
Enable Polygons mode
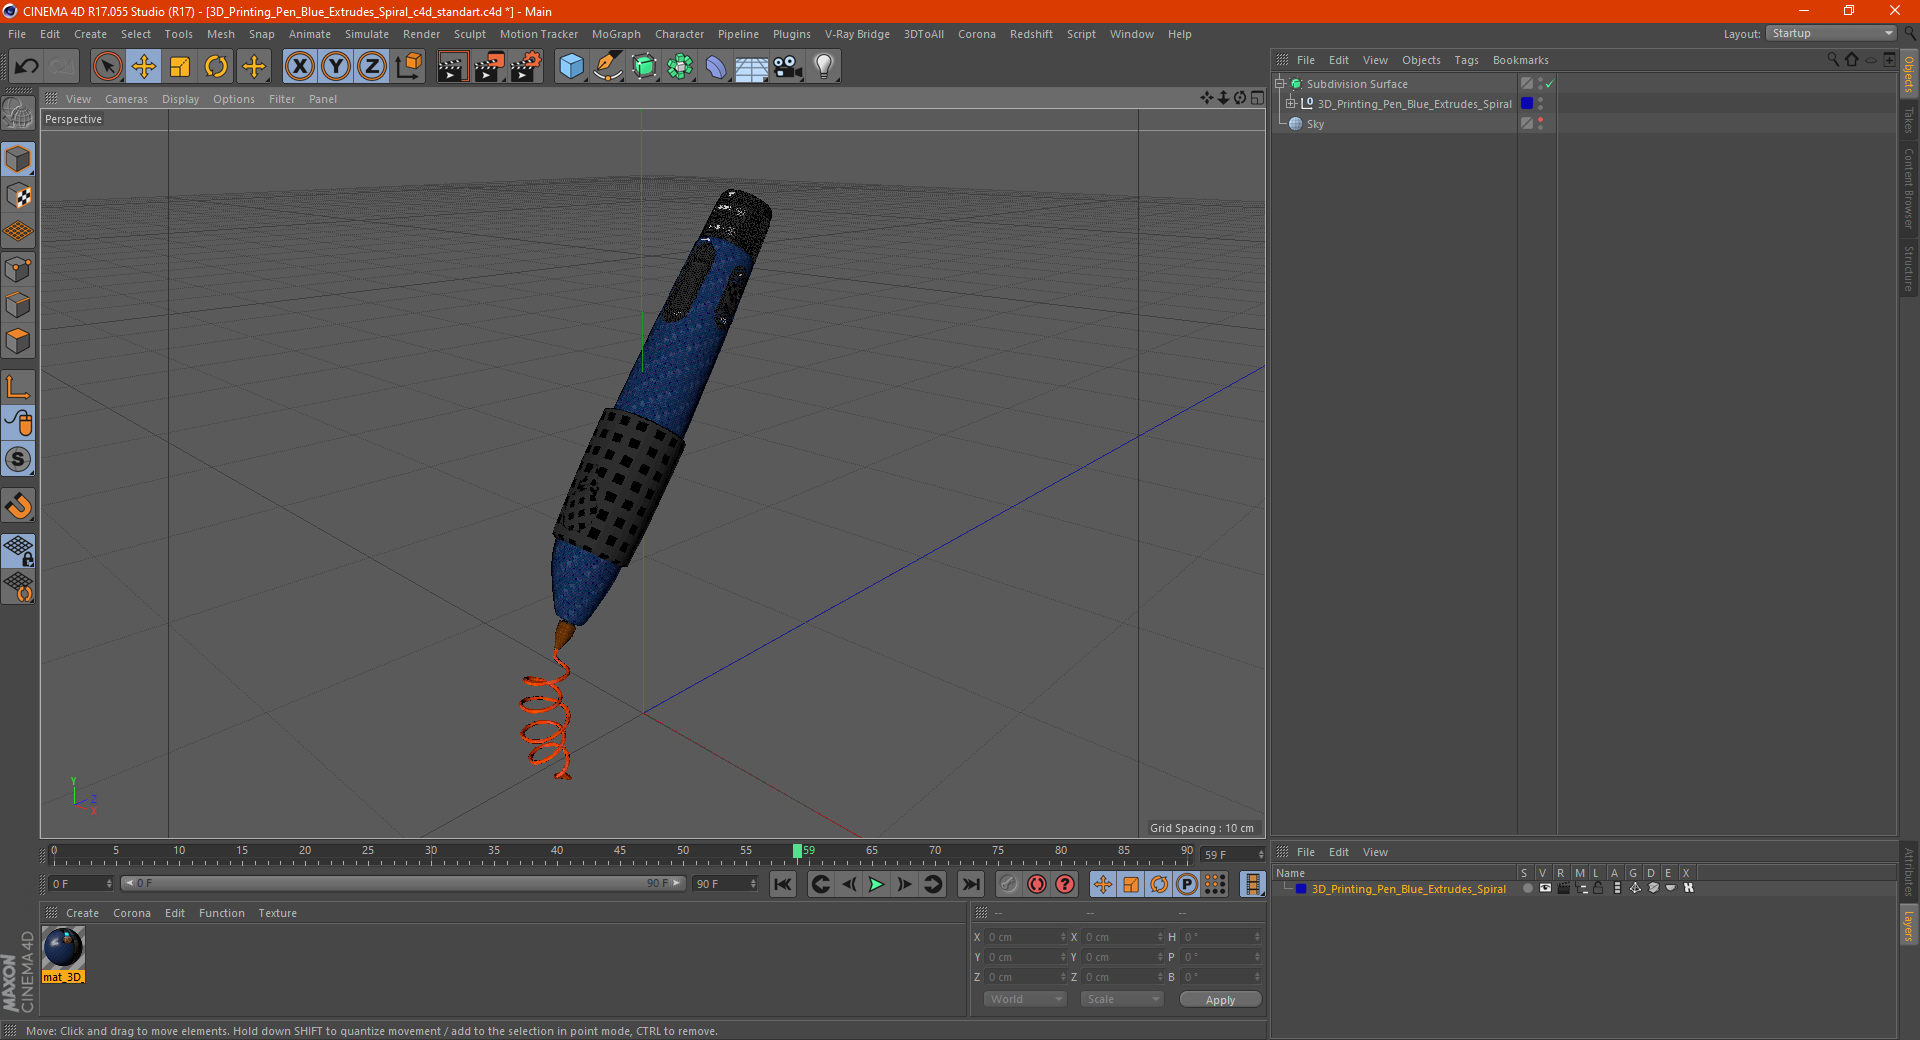coord(18,341)
